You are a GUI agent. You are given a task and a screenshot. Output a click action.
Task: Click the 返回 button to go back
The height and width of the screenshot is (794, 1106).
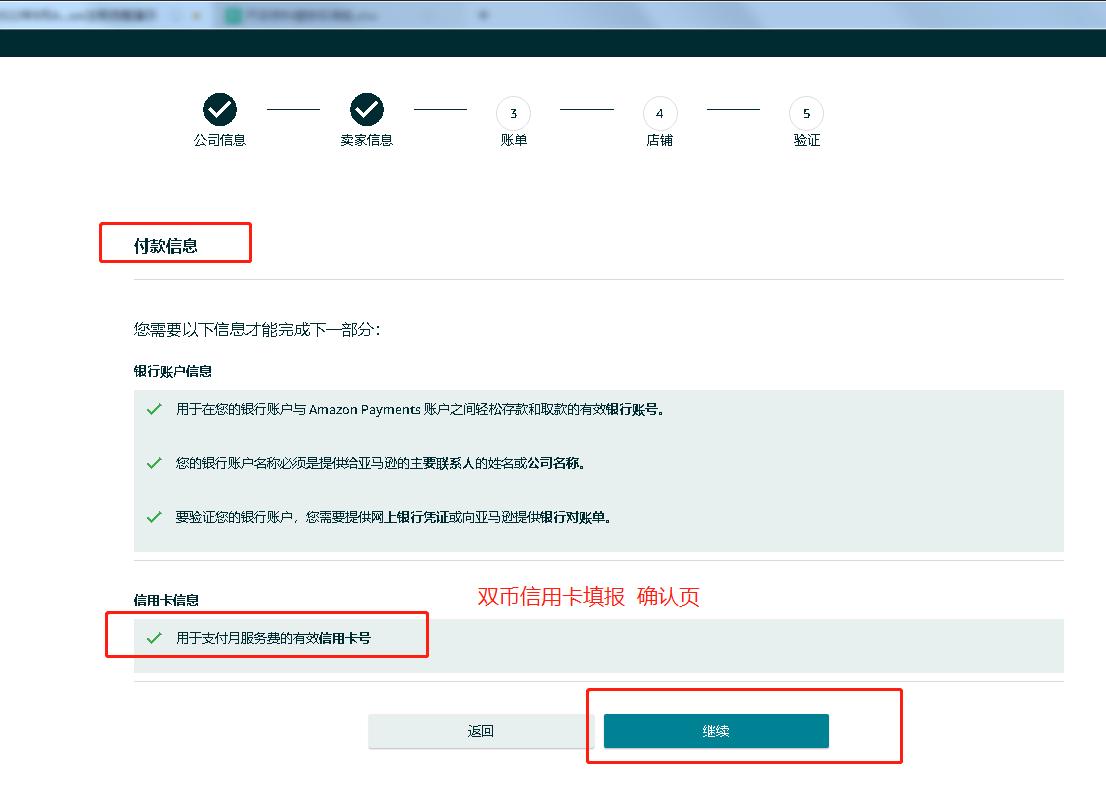(x=481, y=730)
